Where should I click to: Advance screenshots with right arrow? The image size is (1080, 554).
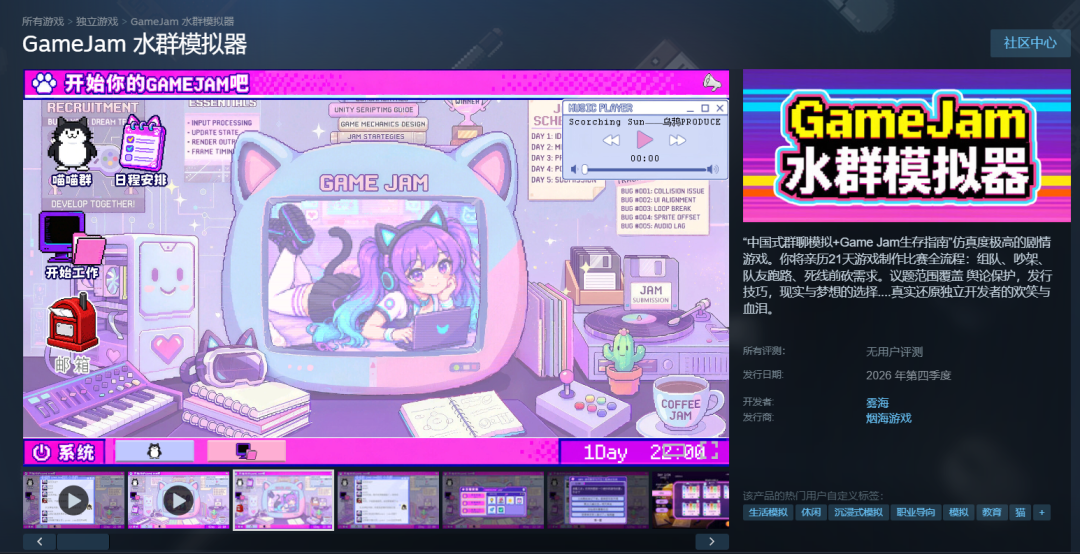712,542
